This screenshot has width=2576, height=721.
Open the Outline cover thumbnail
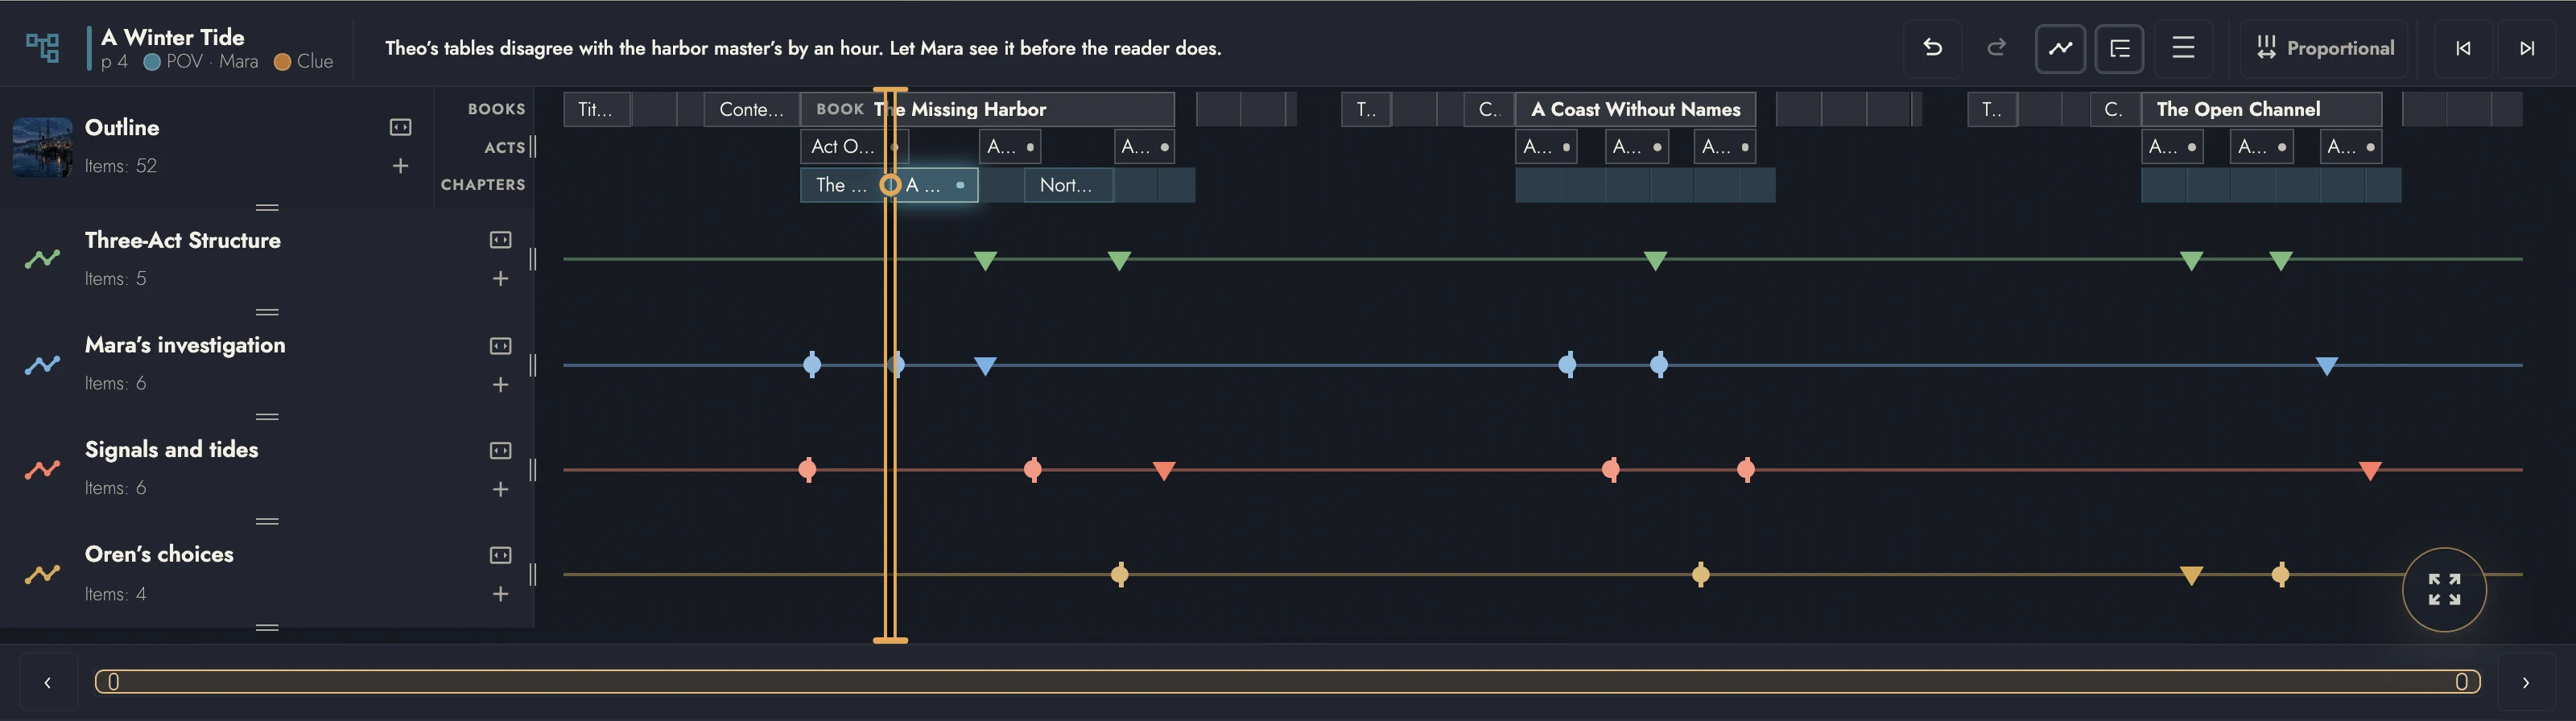pyautogui.click(x=42, y=147)
